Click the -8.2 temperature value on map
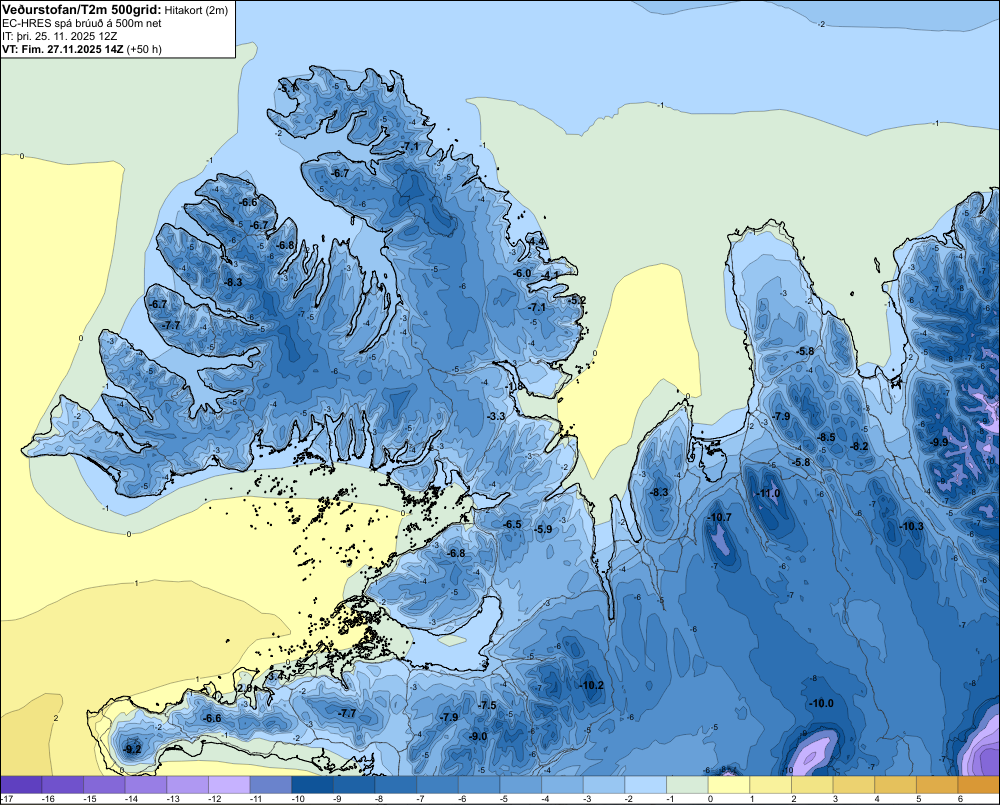Screen dimensions: 1000x805 coord(860,447)
